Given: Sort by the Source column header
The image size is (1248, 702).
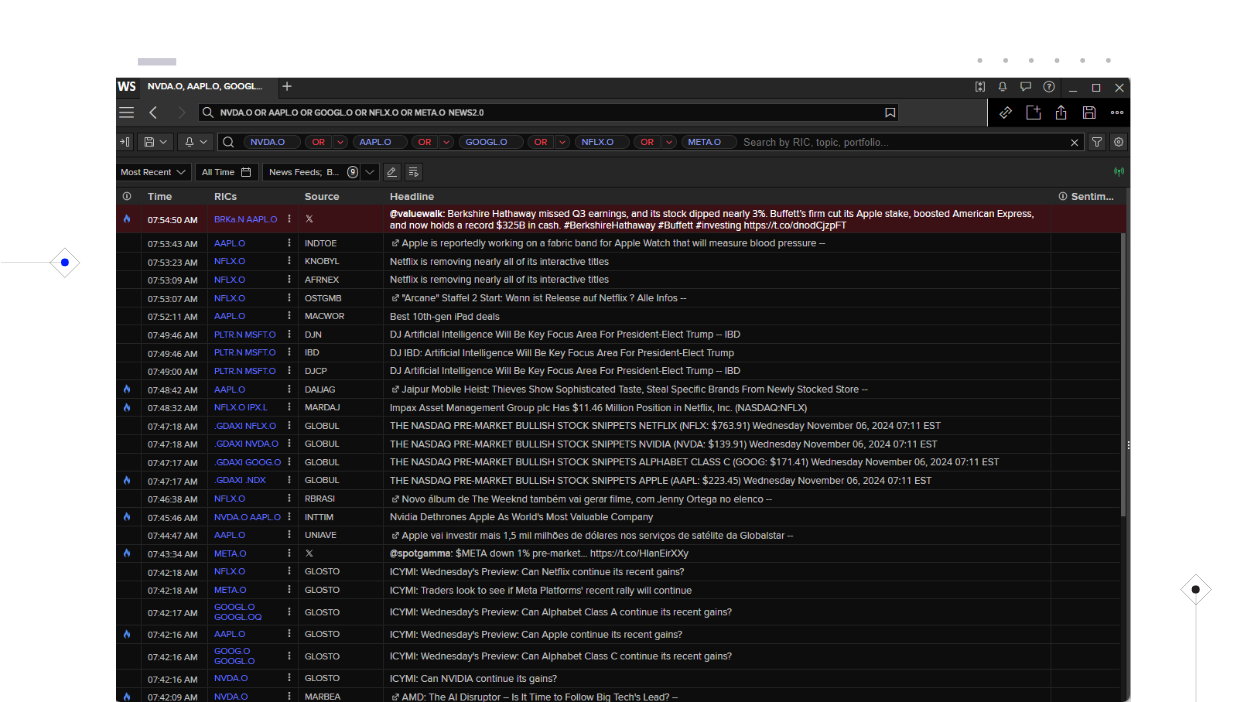Looking at the screenshot, I should point(322,197).
